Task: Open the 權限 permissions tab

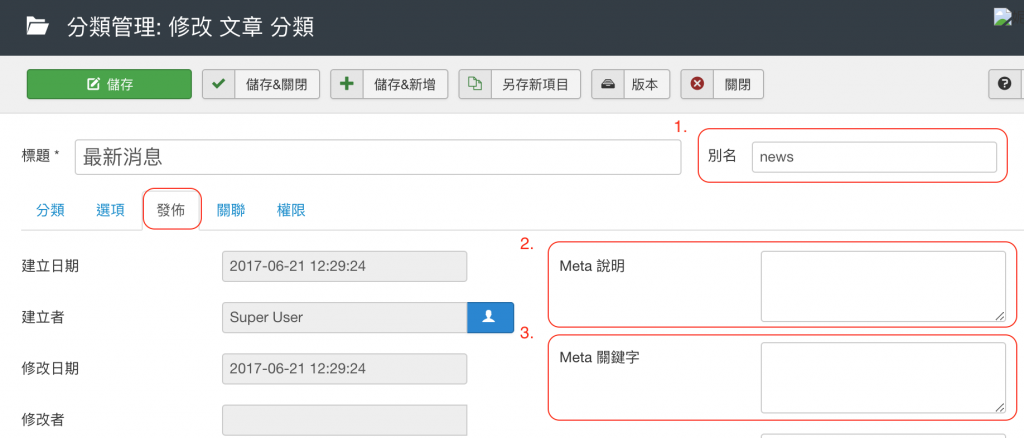Action: click(x=291, y=210)
